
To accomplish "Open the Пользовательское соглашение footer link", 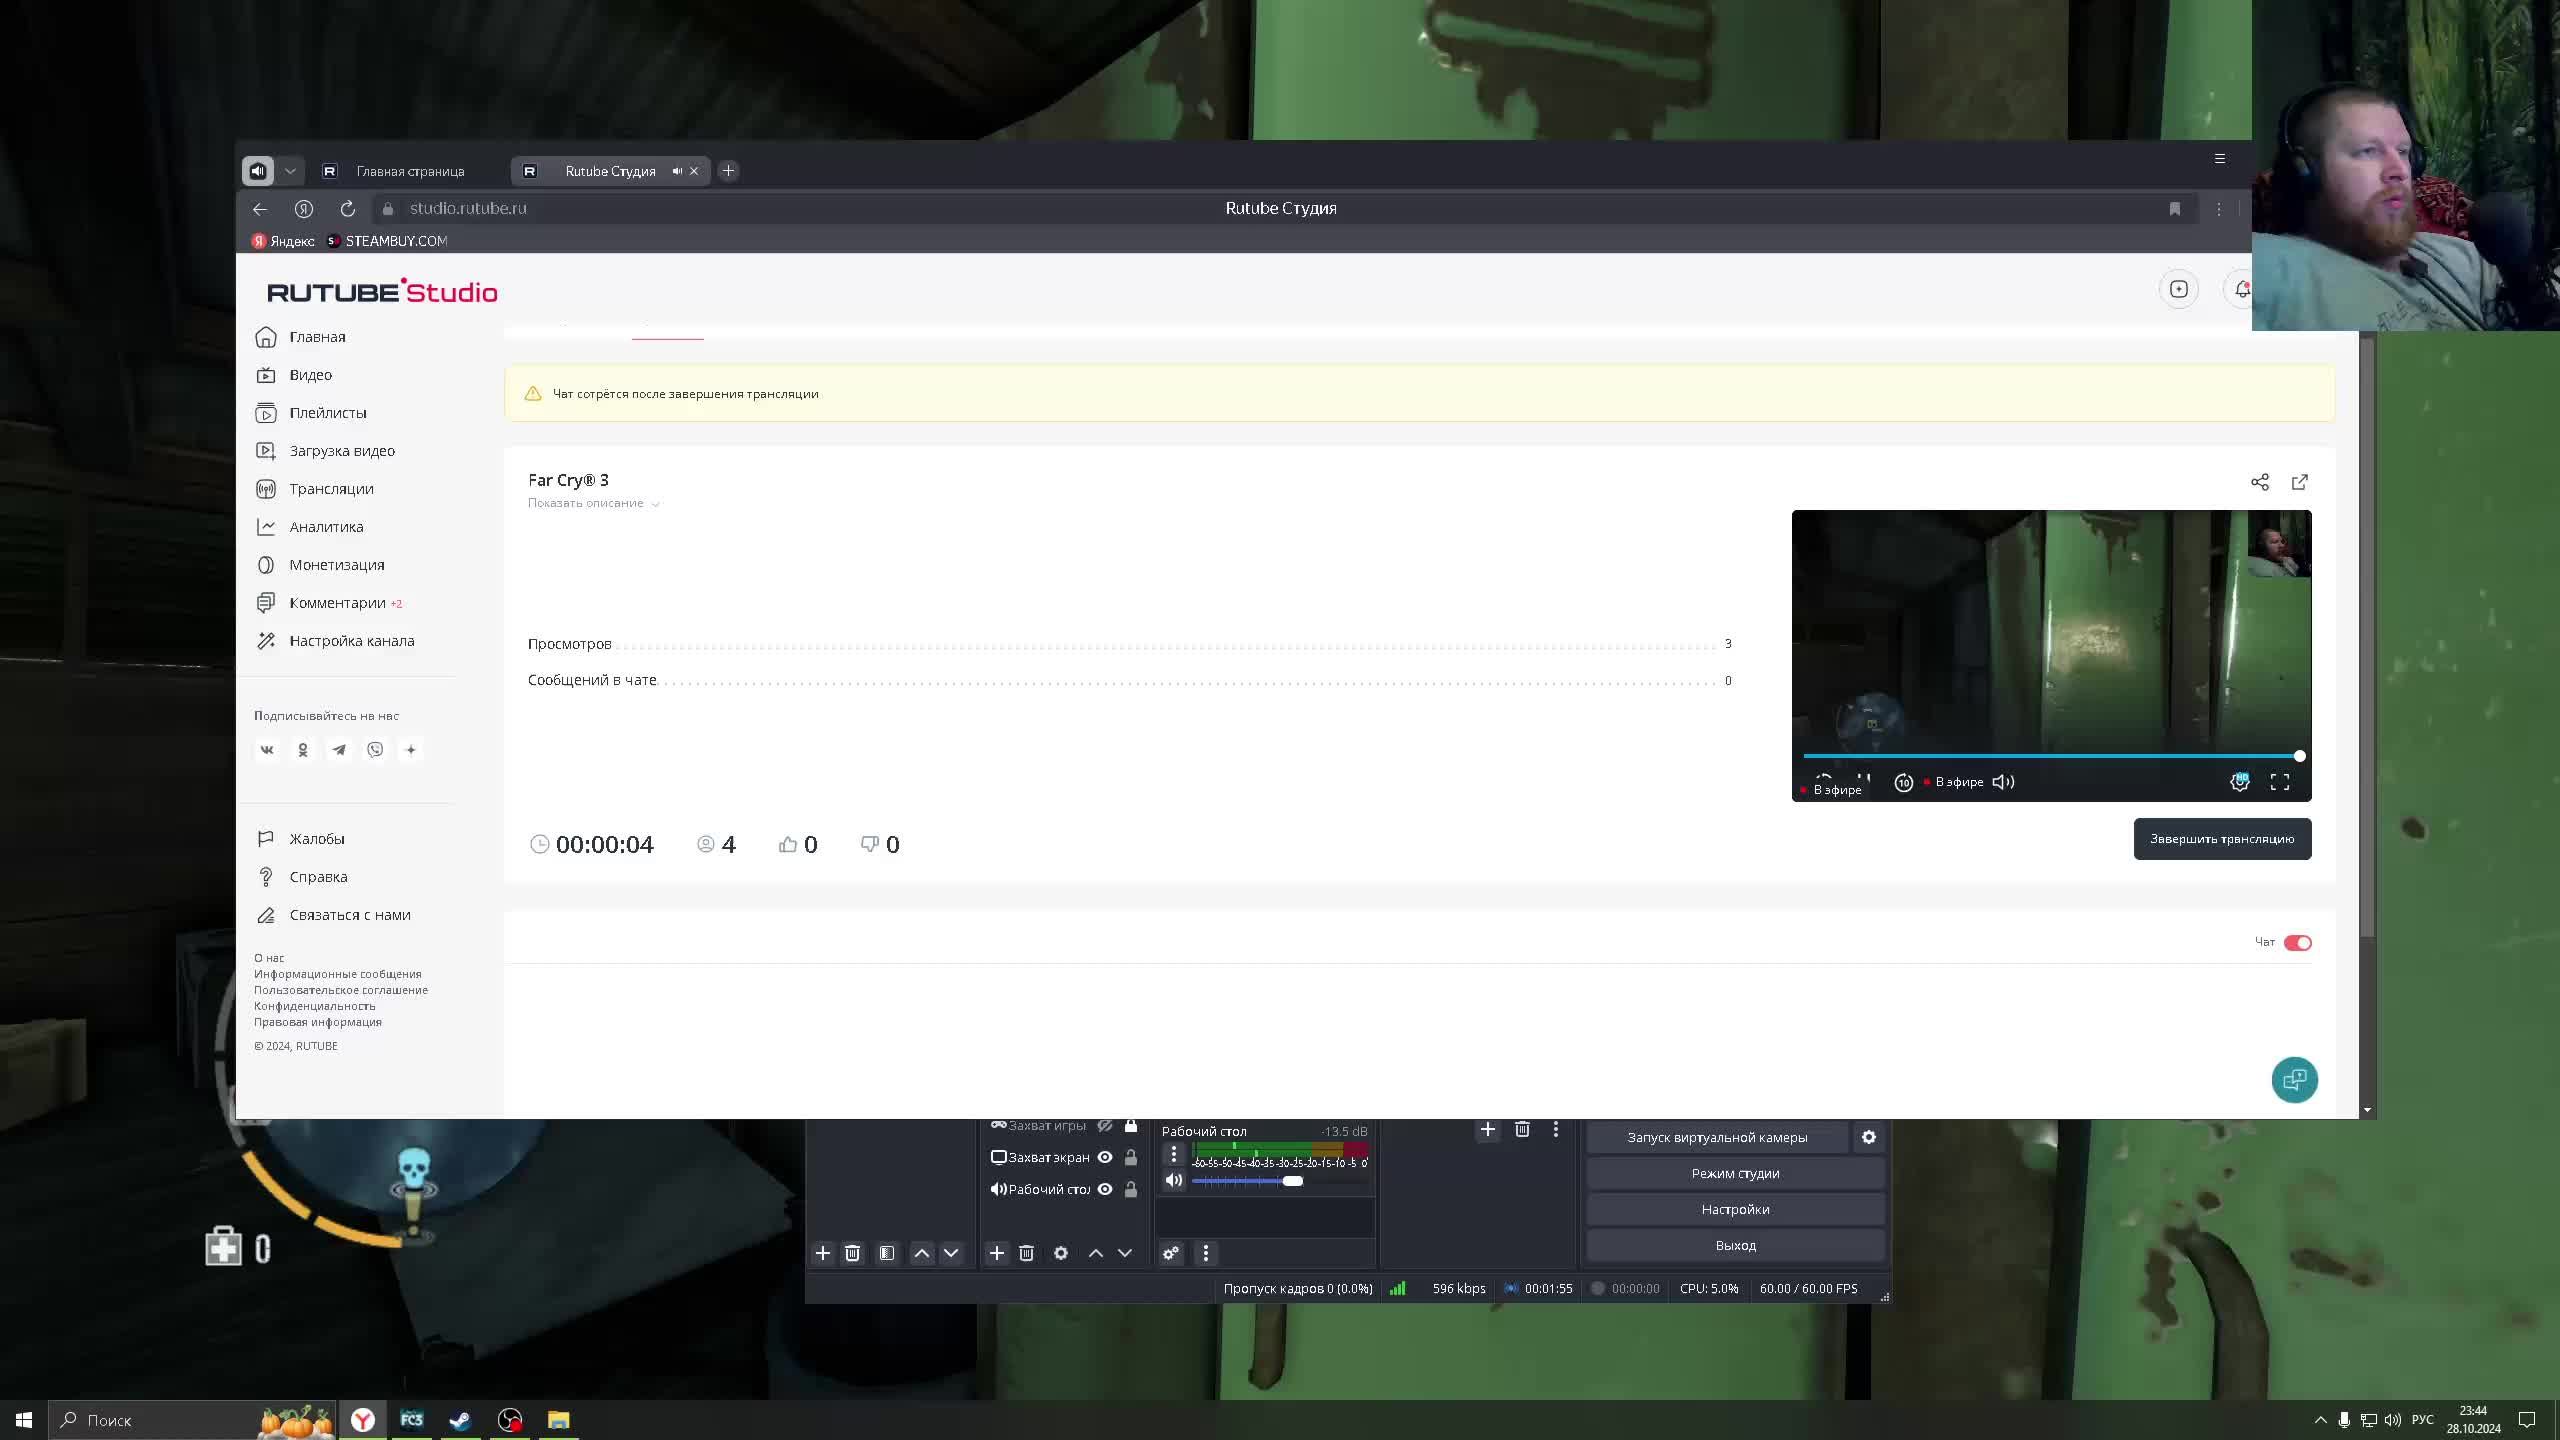I will pos(341,990).
